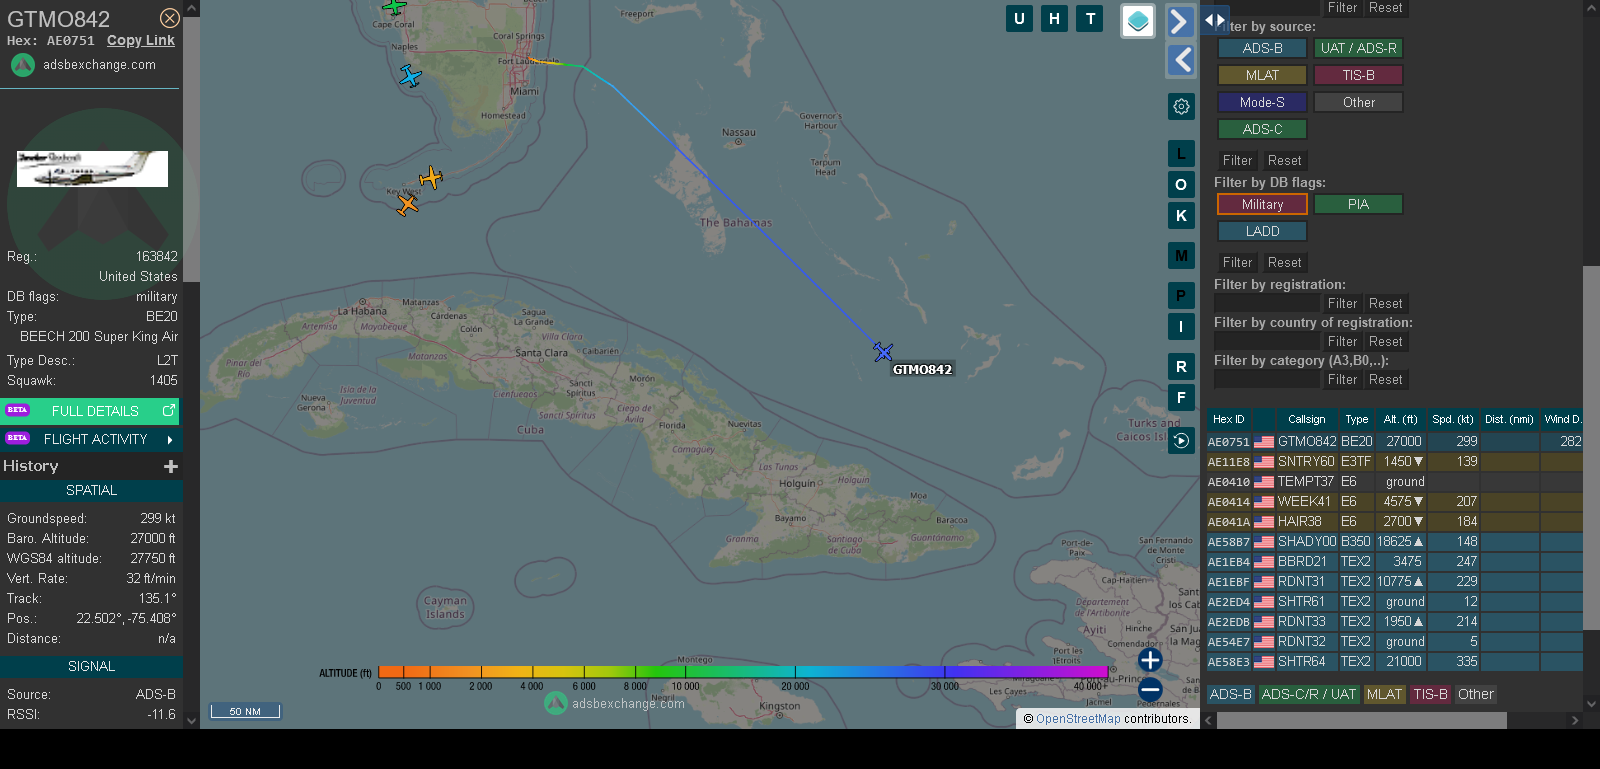This screenshot has height=769, width=1600.
Task: Sort the table by Dist. (nmi) column
Action: (1509, 419)
